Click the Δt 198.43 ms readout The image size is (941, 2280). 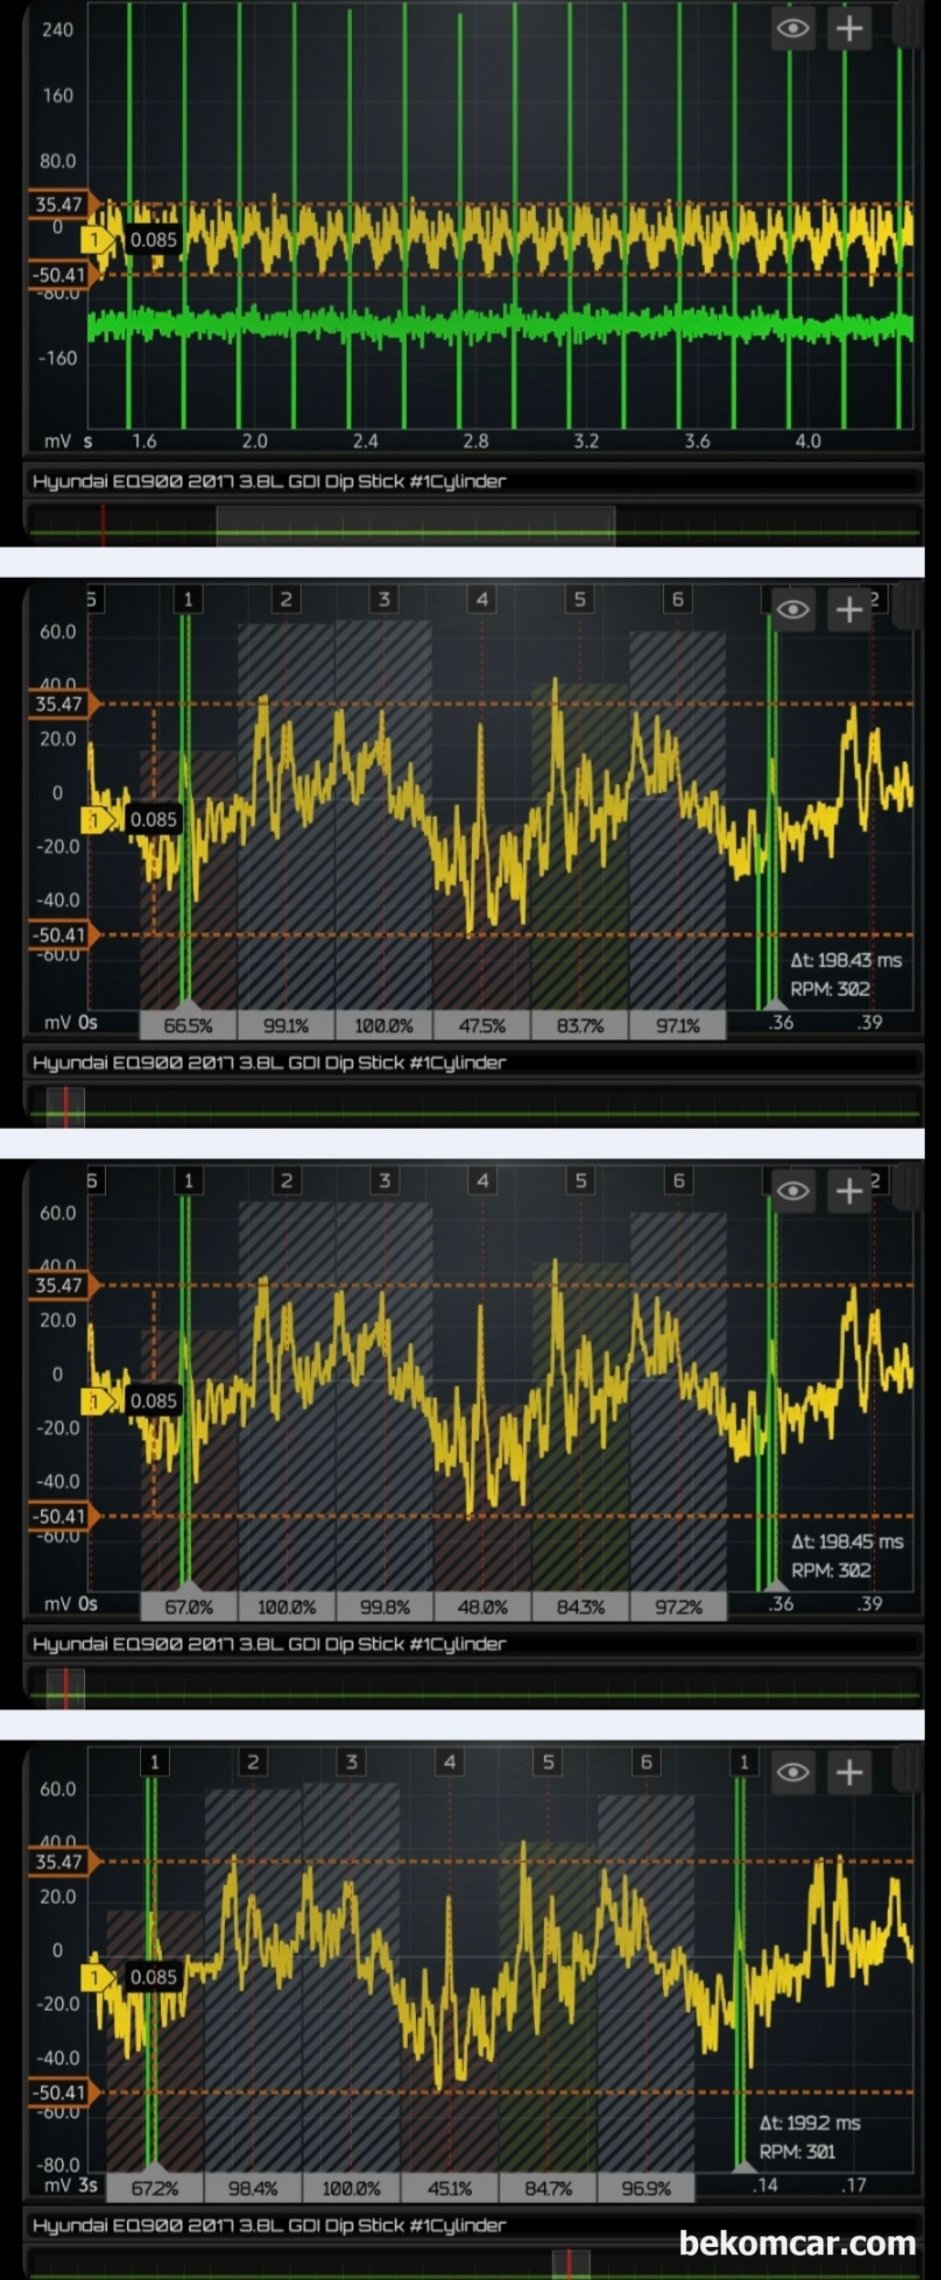tap(846, 960)
